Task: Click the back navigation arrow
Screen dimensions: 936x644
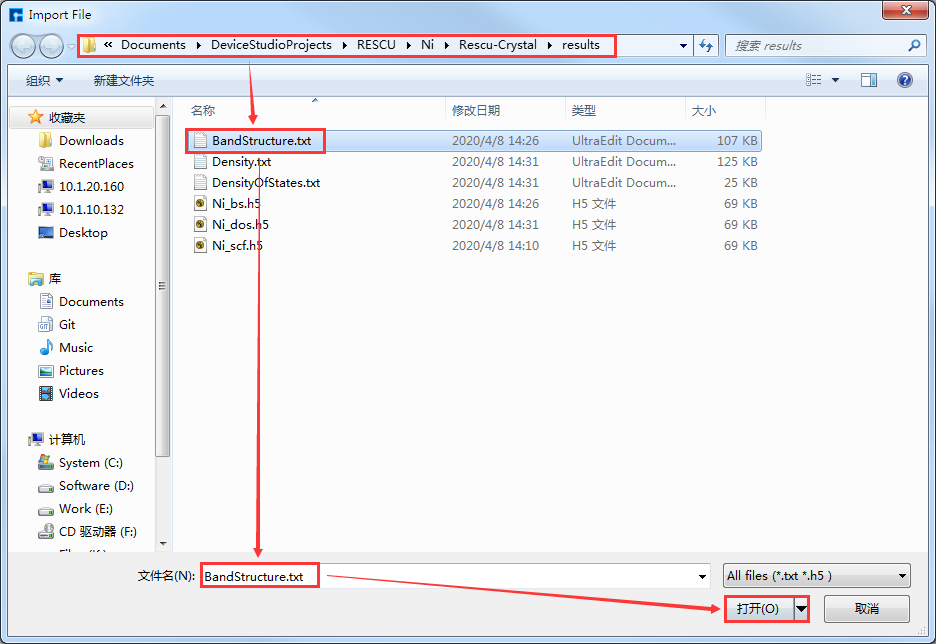Action: tap(24, 46)
